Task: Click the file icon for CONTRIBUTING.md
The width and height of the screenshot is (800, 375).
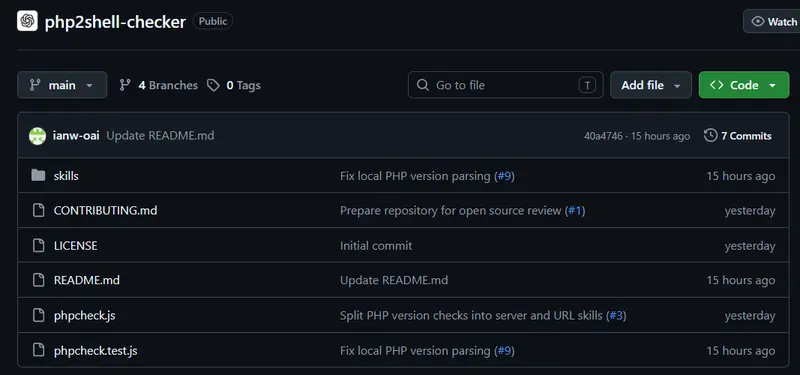Action: tap(38, 210)
